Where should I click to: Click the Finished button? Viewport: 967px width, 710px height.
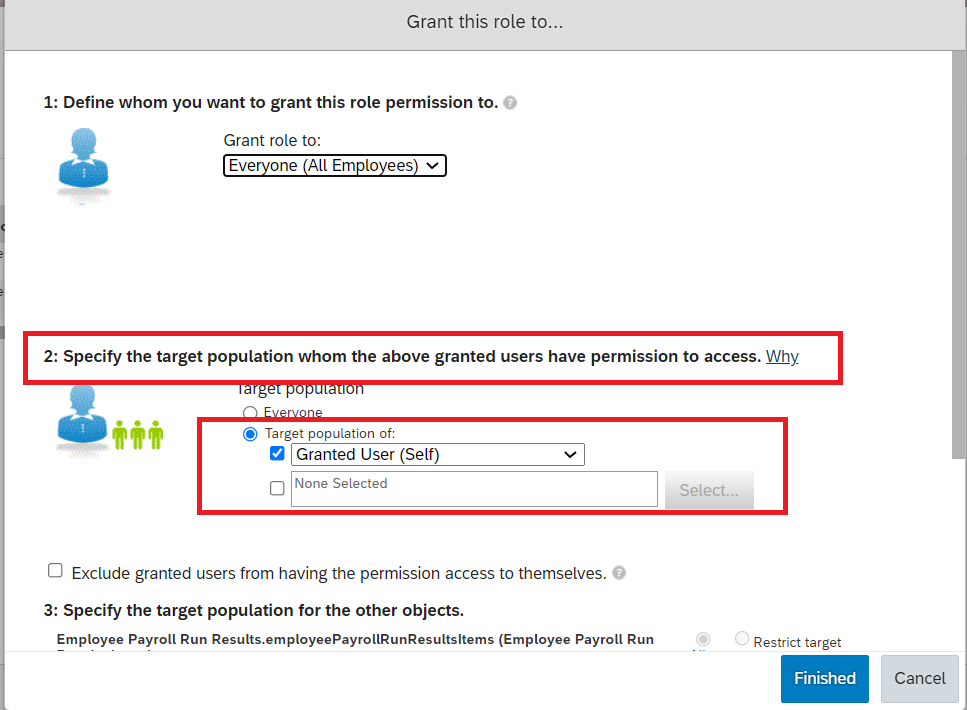(825, 679)
